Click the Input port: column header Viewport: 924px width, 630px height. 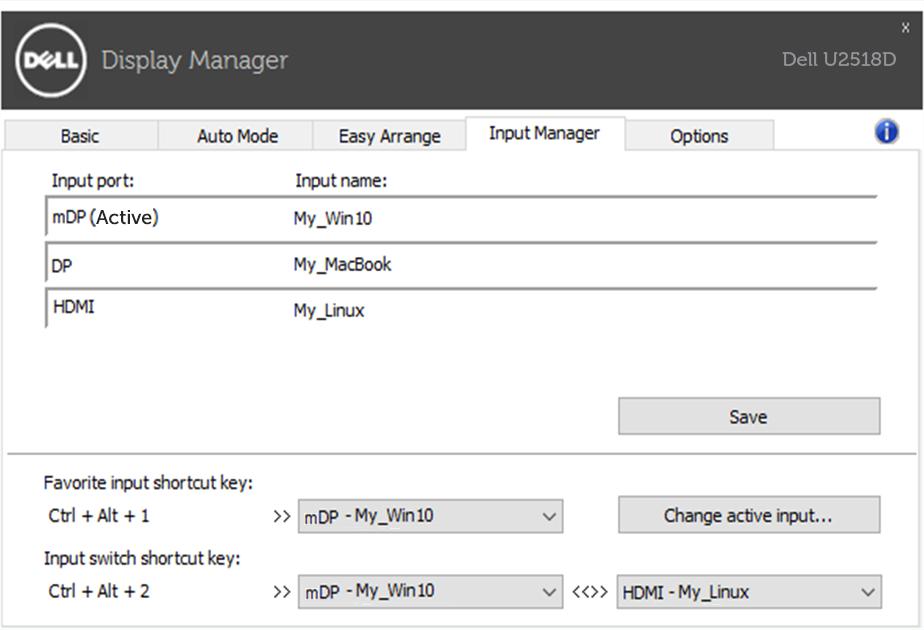coord(93,181)
